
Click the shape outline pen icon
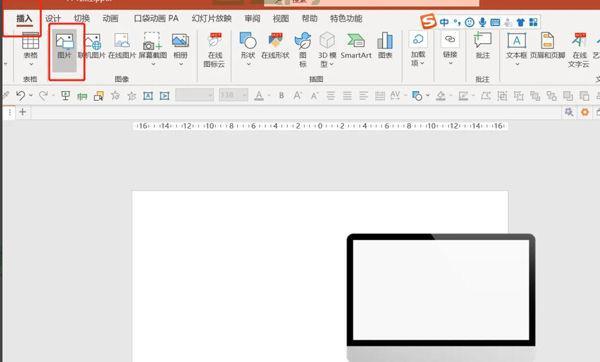(463, 96)
